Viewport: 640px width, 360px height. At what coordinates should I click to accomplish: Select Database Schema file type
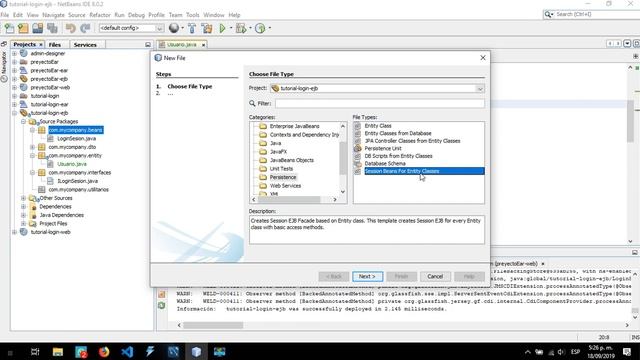click(x=385, y=163)
